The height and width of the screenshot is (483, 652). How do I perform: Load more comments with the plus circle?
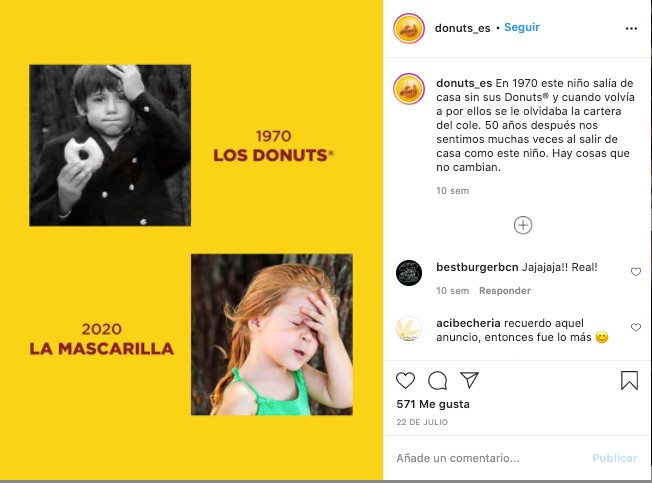522,225
